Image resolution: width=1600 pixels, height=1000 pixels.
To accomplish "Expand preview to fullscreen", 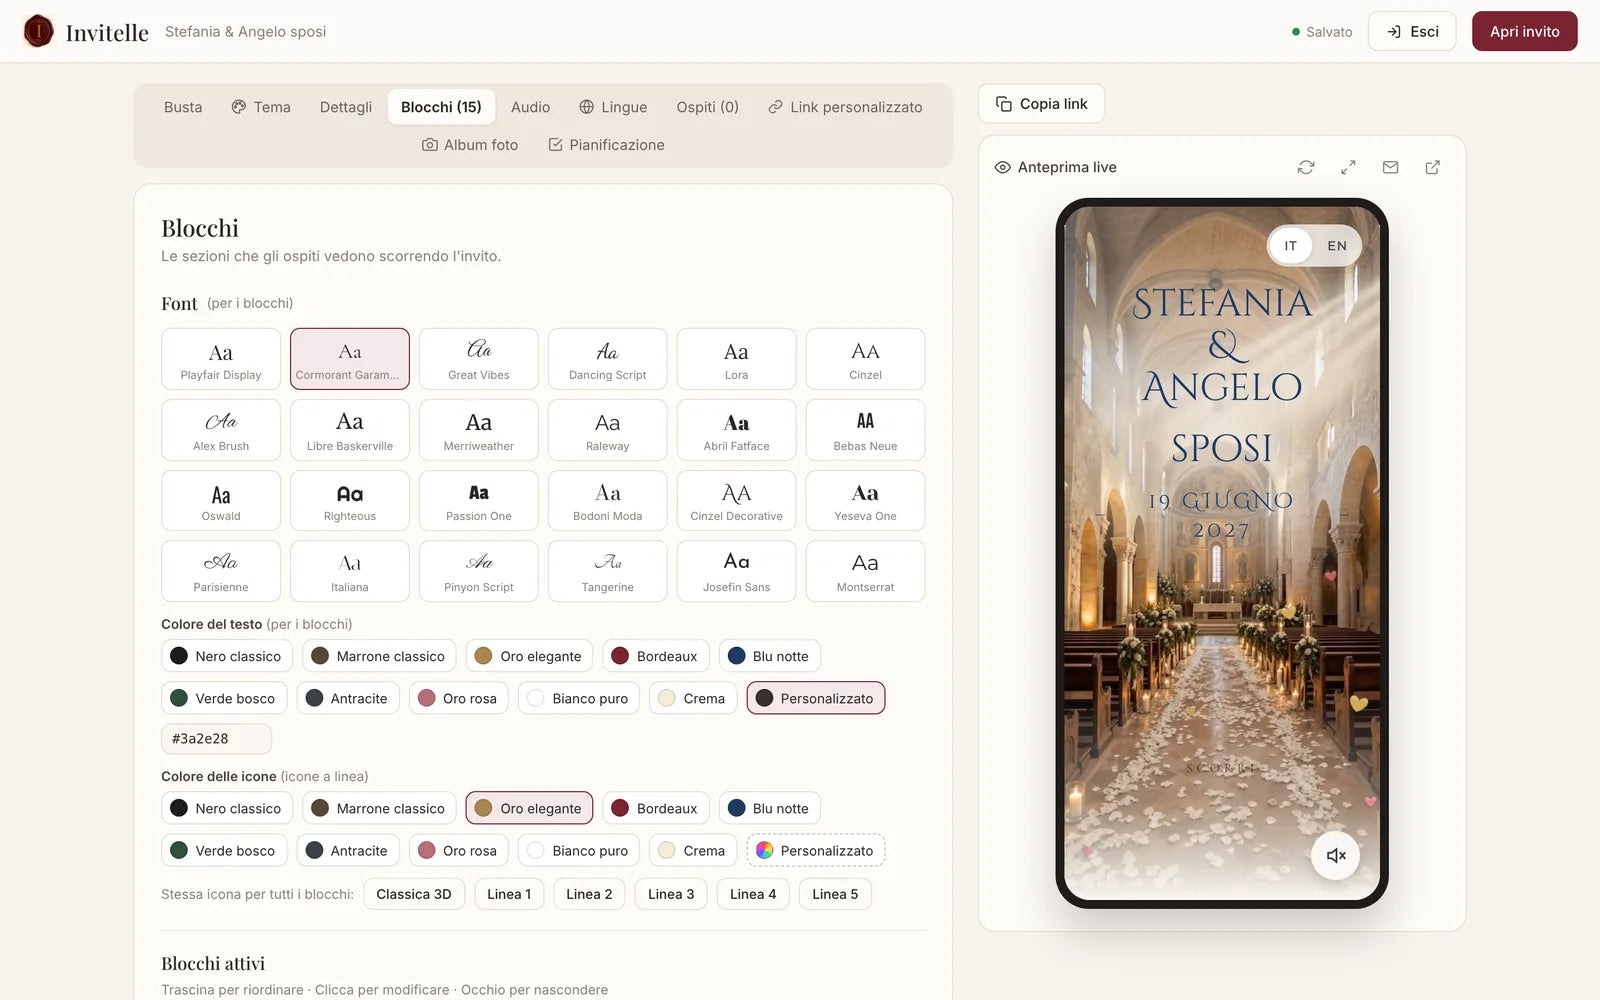I will point(1348,167).
